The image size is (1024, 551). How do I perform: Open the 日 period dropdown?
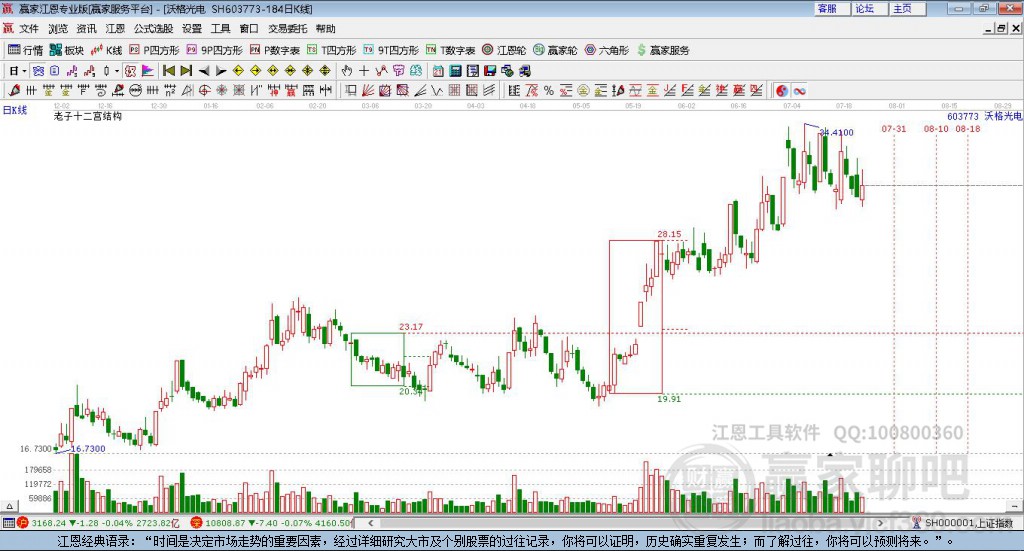click(18, 71)
